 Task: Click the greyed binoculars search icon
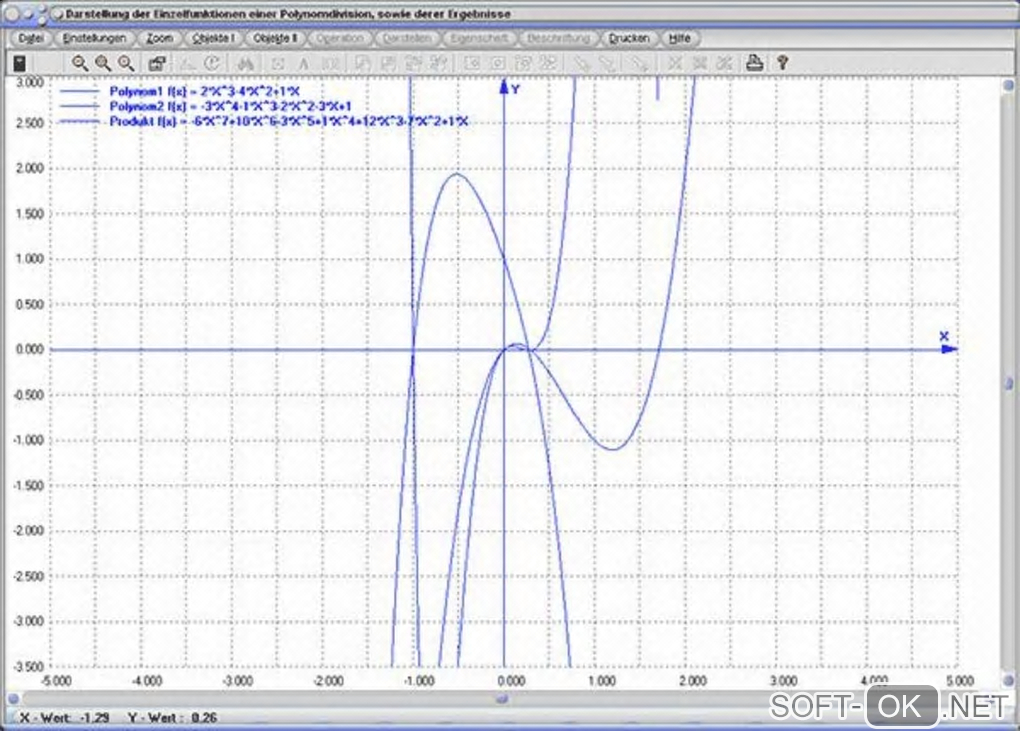pos(245,63)
